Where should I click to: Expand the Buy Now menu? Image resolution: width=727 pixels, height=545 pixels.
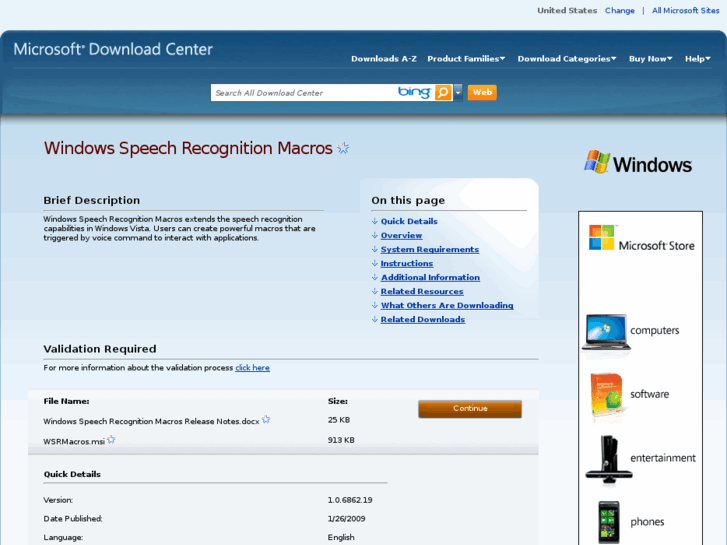(x=650, y=59)
